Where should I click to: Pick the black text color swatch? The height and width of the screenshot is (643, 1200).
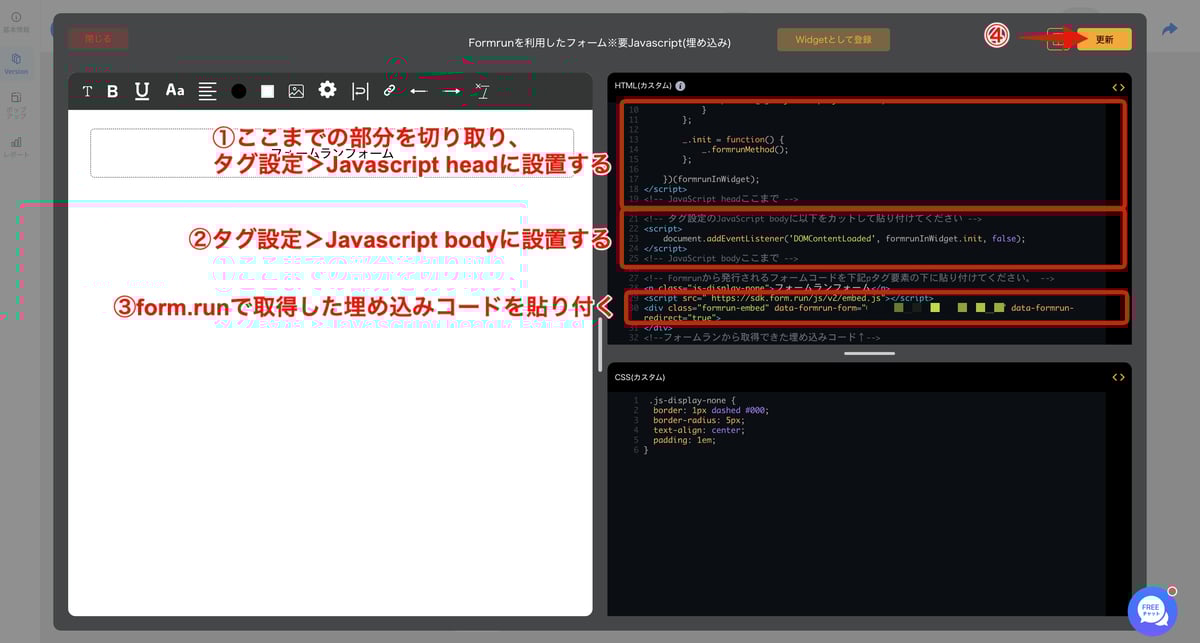coord(238,91)
